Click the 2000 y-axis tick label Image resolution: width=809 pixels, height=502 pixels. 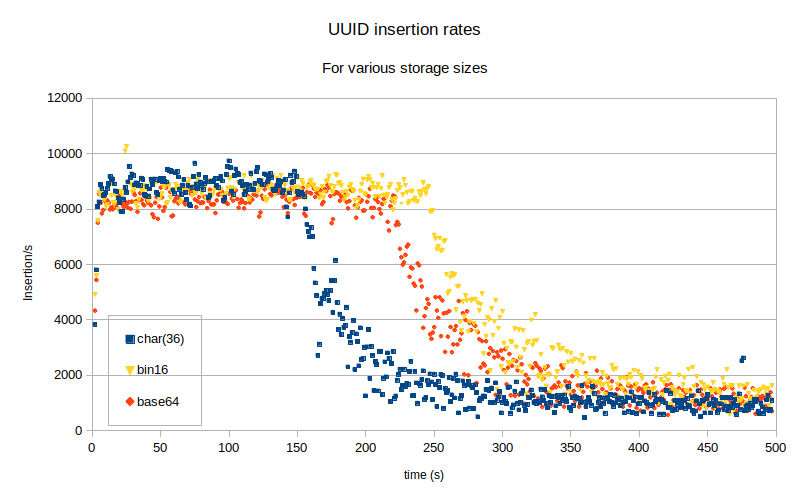(68, 376)
